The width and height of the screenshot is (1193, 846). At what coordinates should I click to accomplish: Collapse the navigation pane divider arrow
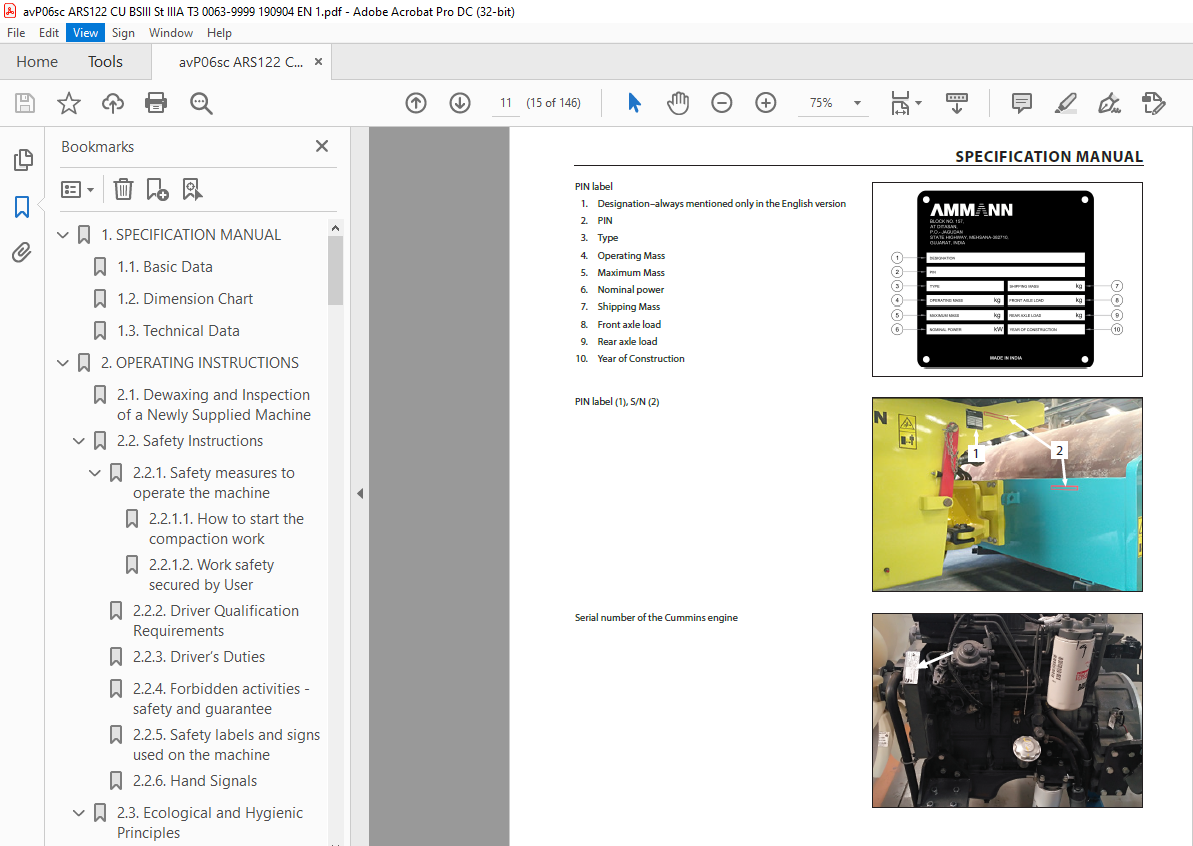pyautogui.click(x=360, y=493)
